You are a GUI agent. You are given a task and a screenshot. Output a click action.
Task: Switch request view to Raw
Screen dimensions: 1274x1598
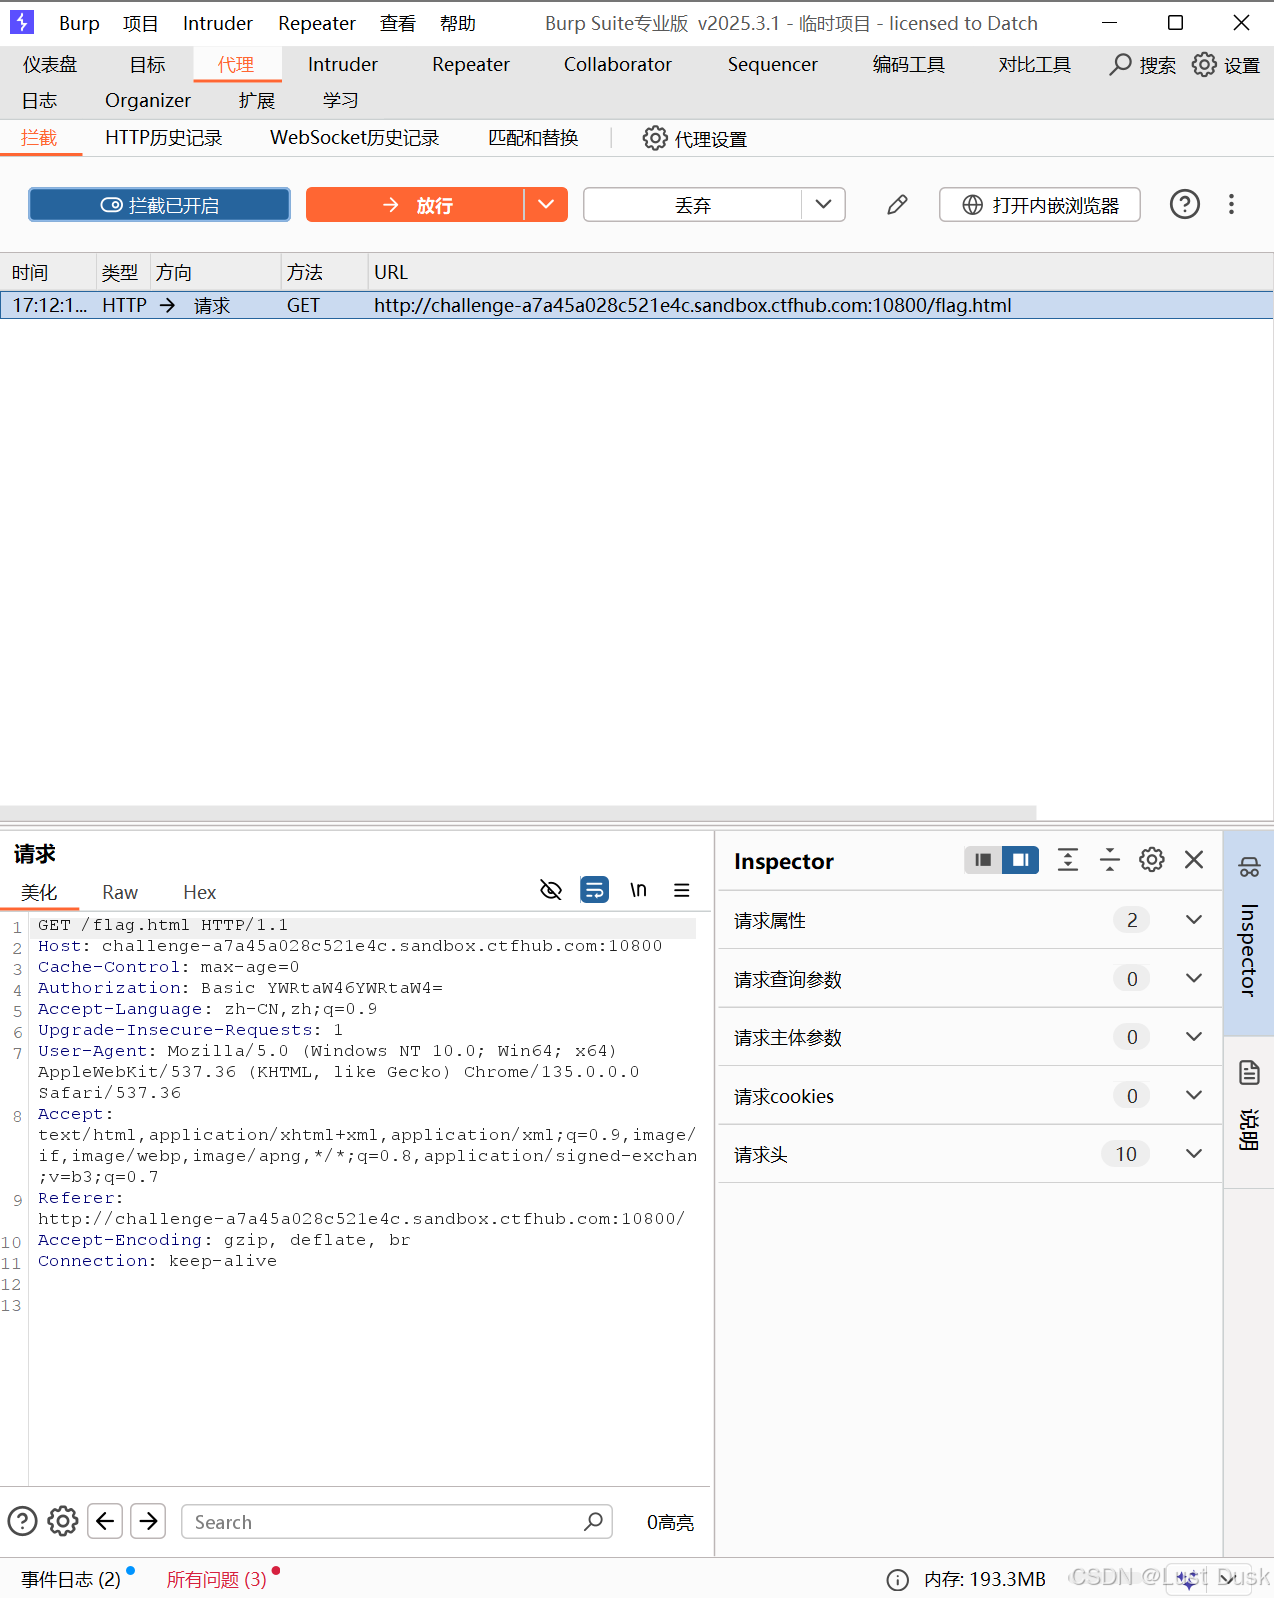(x=120, y=892)
